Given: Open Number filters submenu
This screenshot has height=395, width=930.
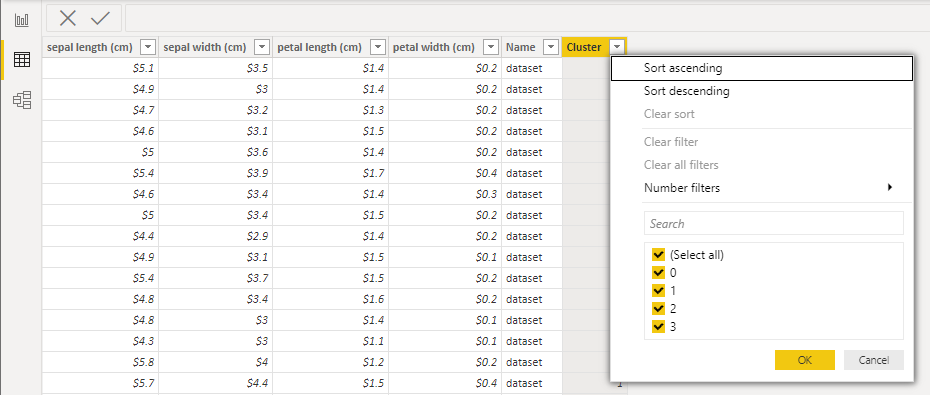Looking at the screenshot, I should tap(762, 188).
